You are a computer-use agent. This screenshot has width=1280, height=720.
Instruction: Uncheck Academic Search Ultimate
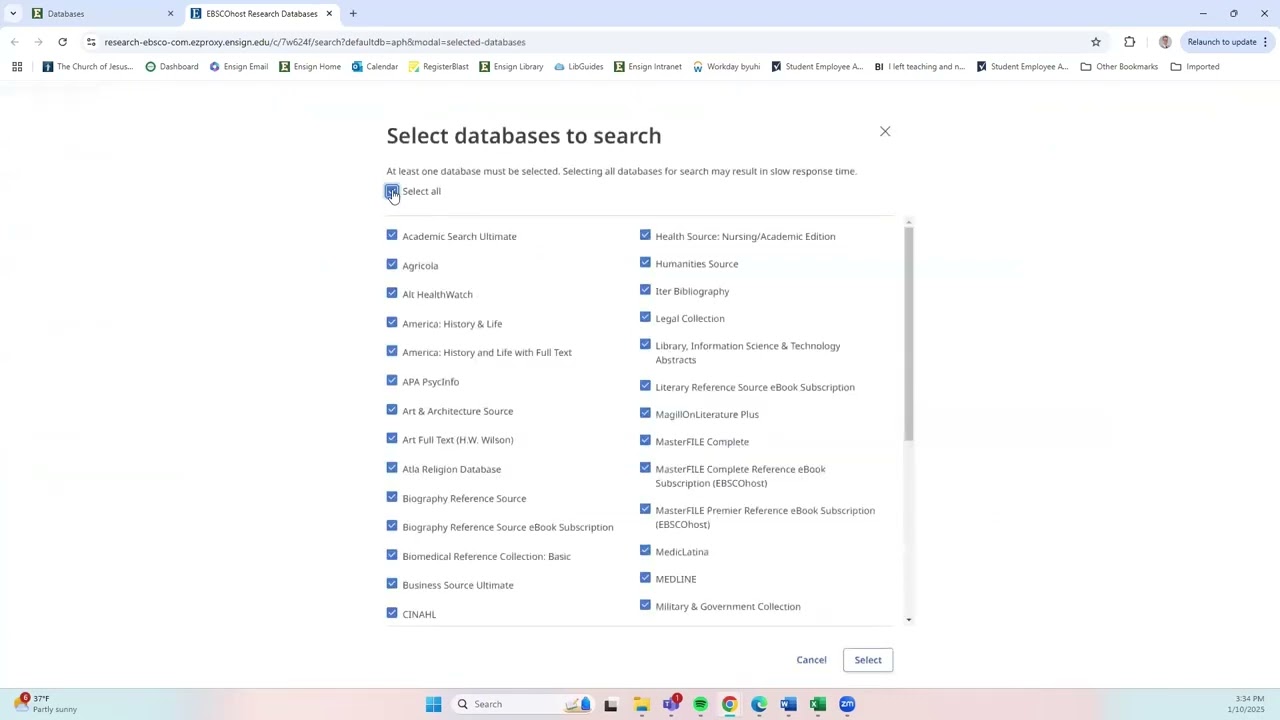392,235
